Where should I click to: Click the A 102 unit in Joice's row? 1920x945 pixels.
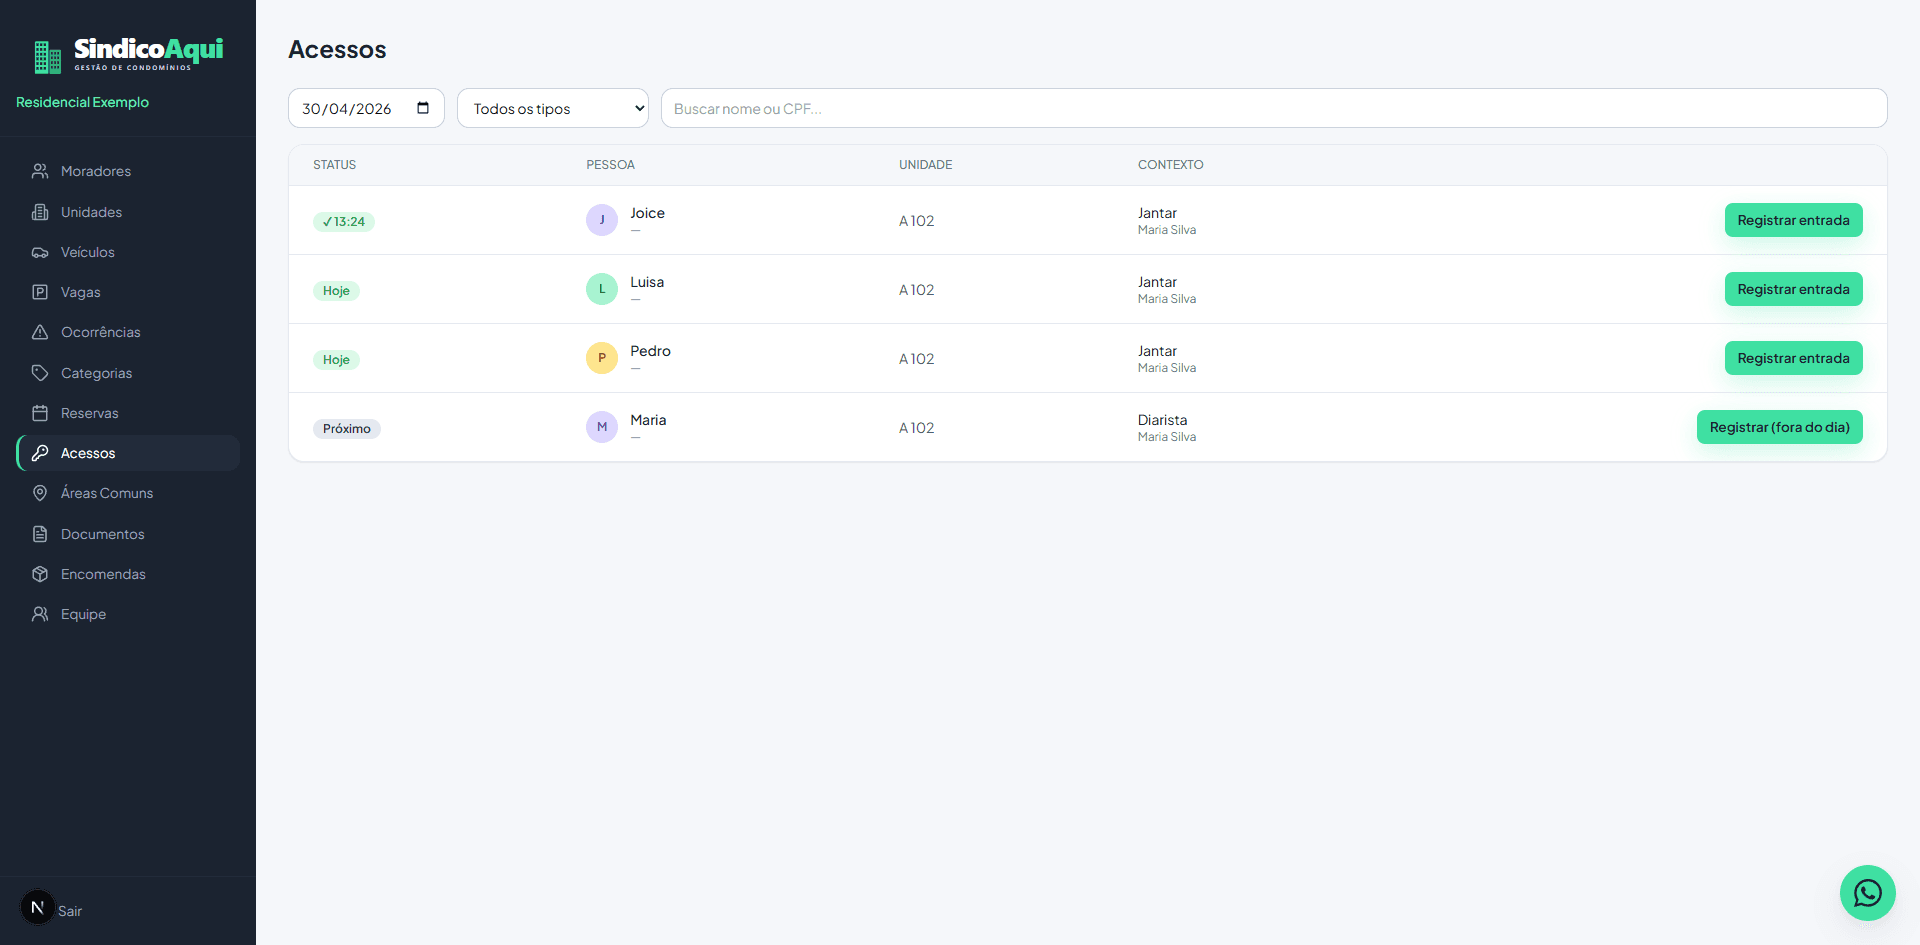coord(916,221)
